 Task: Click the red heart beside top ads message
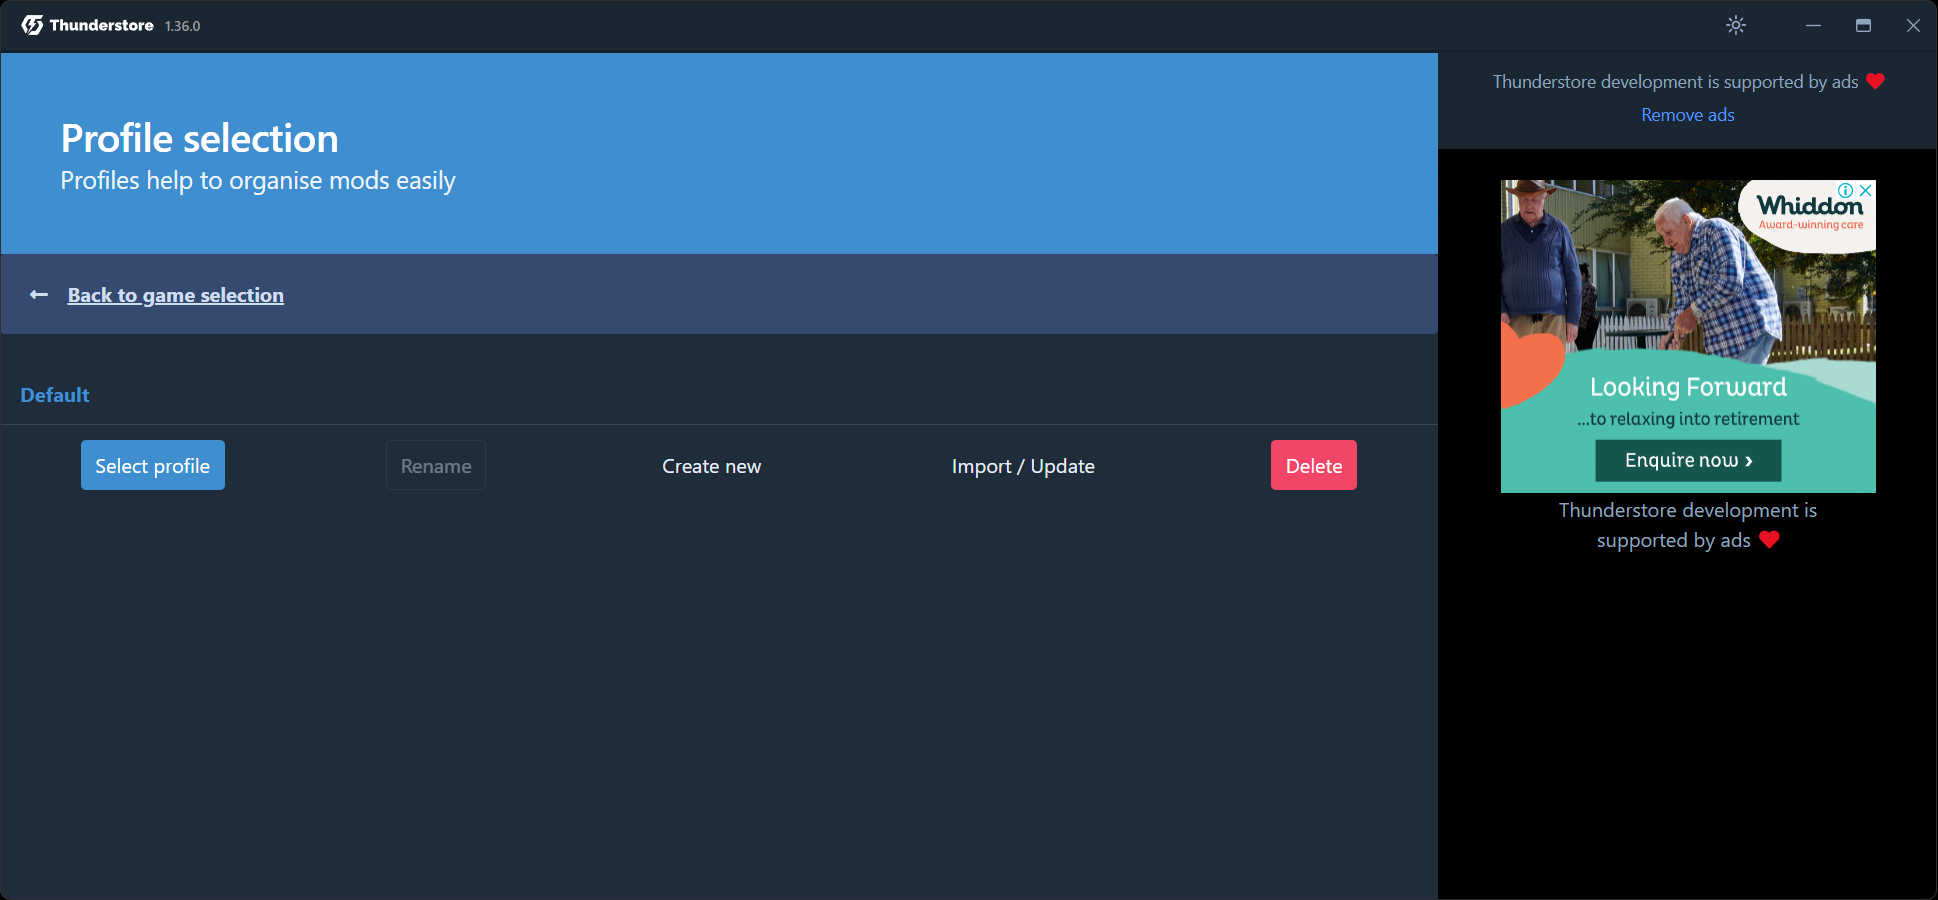point(1875,81)
